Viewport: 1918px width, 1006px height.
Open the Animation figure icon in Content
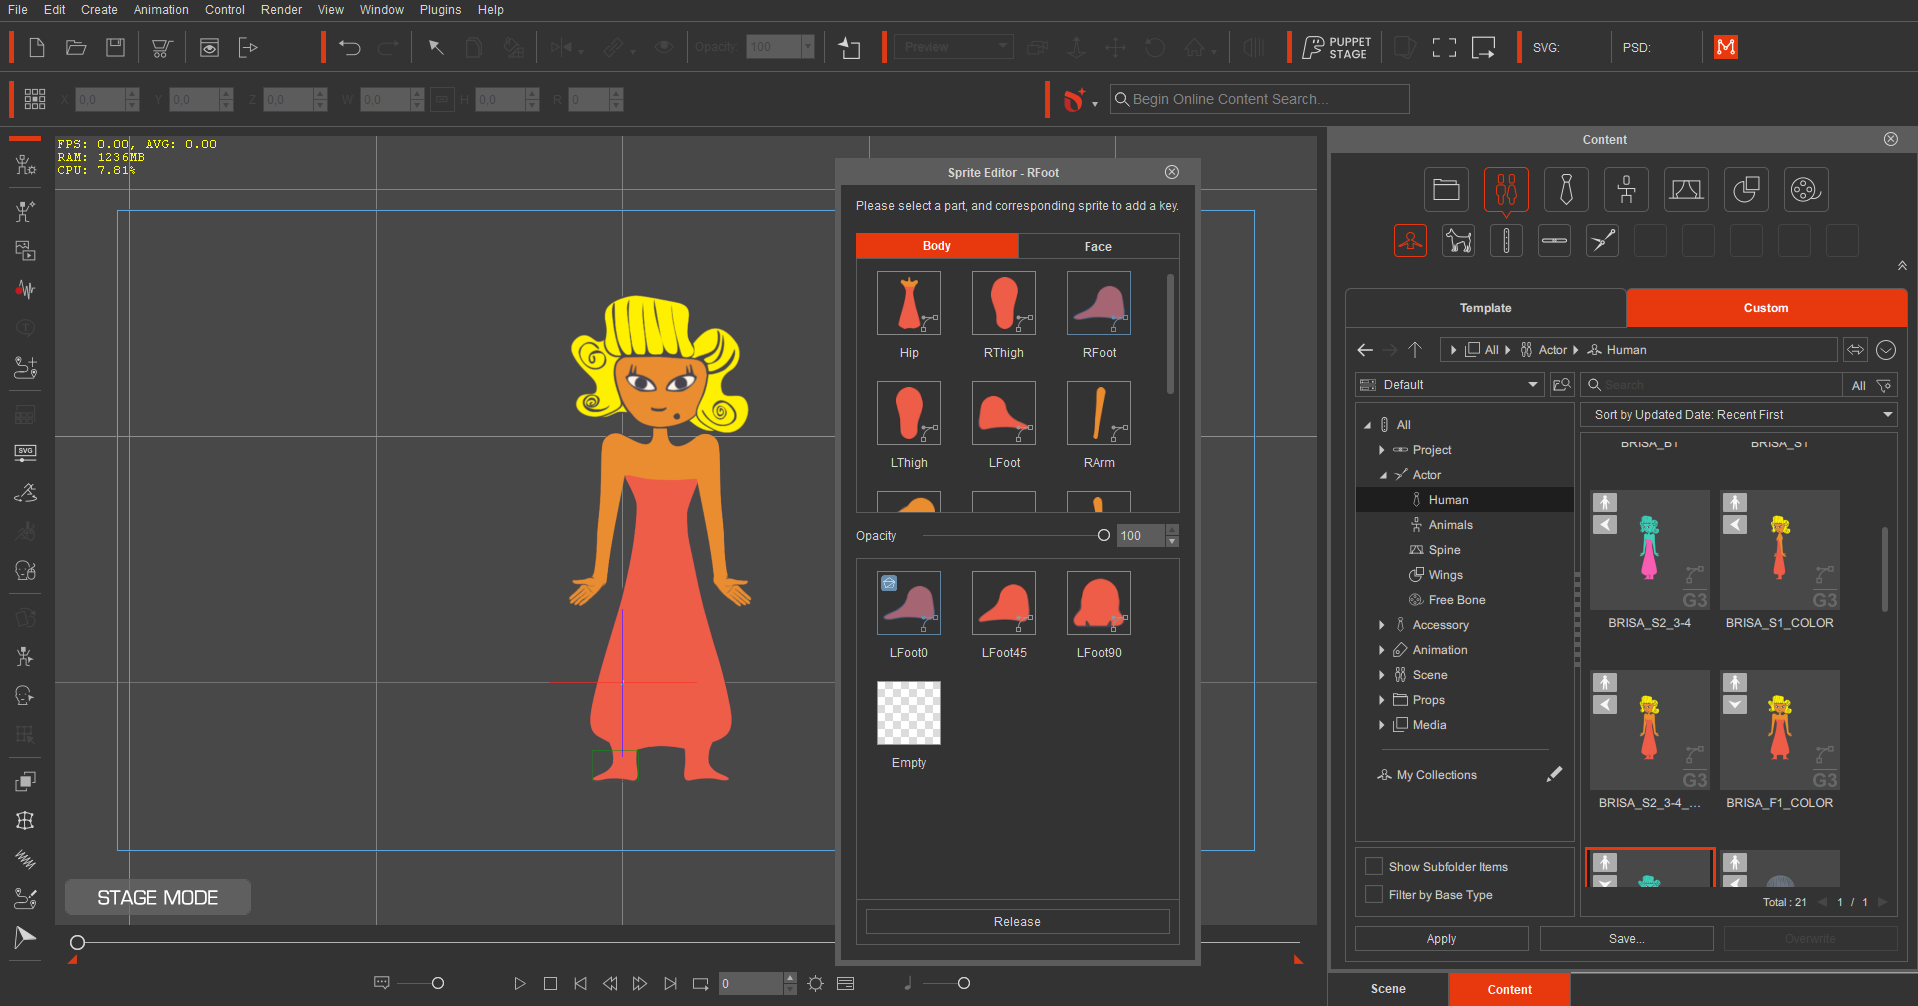click(1626, 189)
